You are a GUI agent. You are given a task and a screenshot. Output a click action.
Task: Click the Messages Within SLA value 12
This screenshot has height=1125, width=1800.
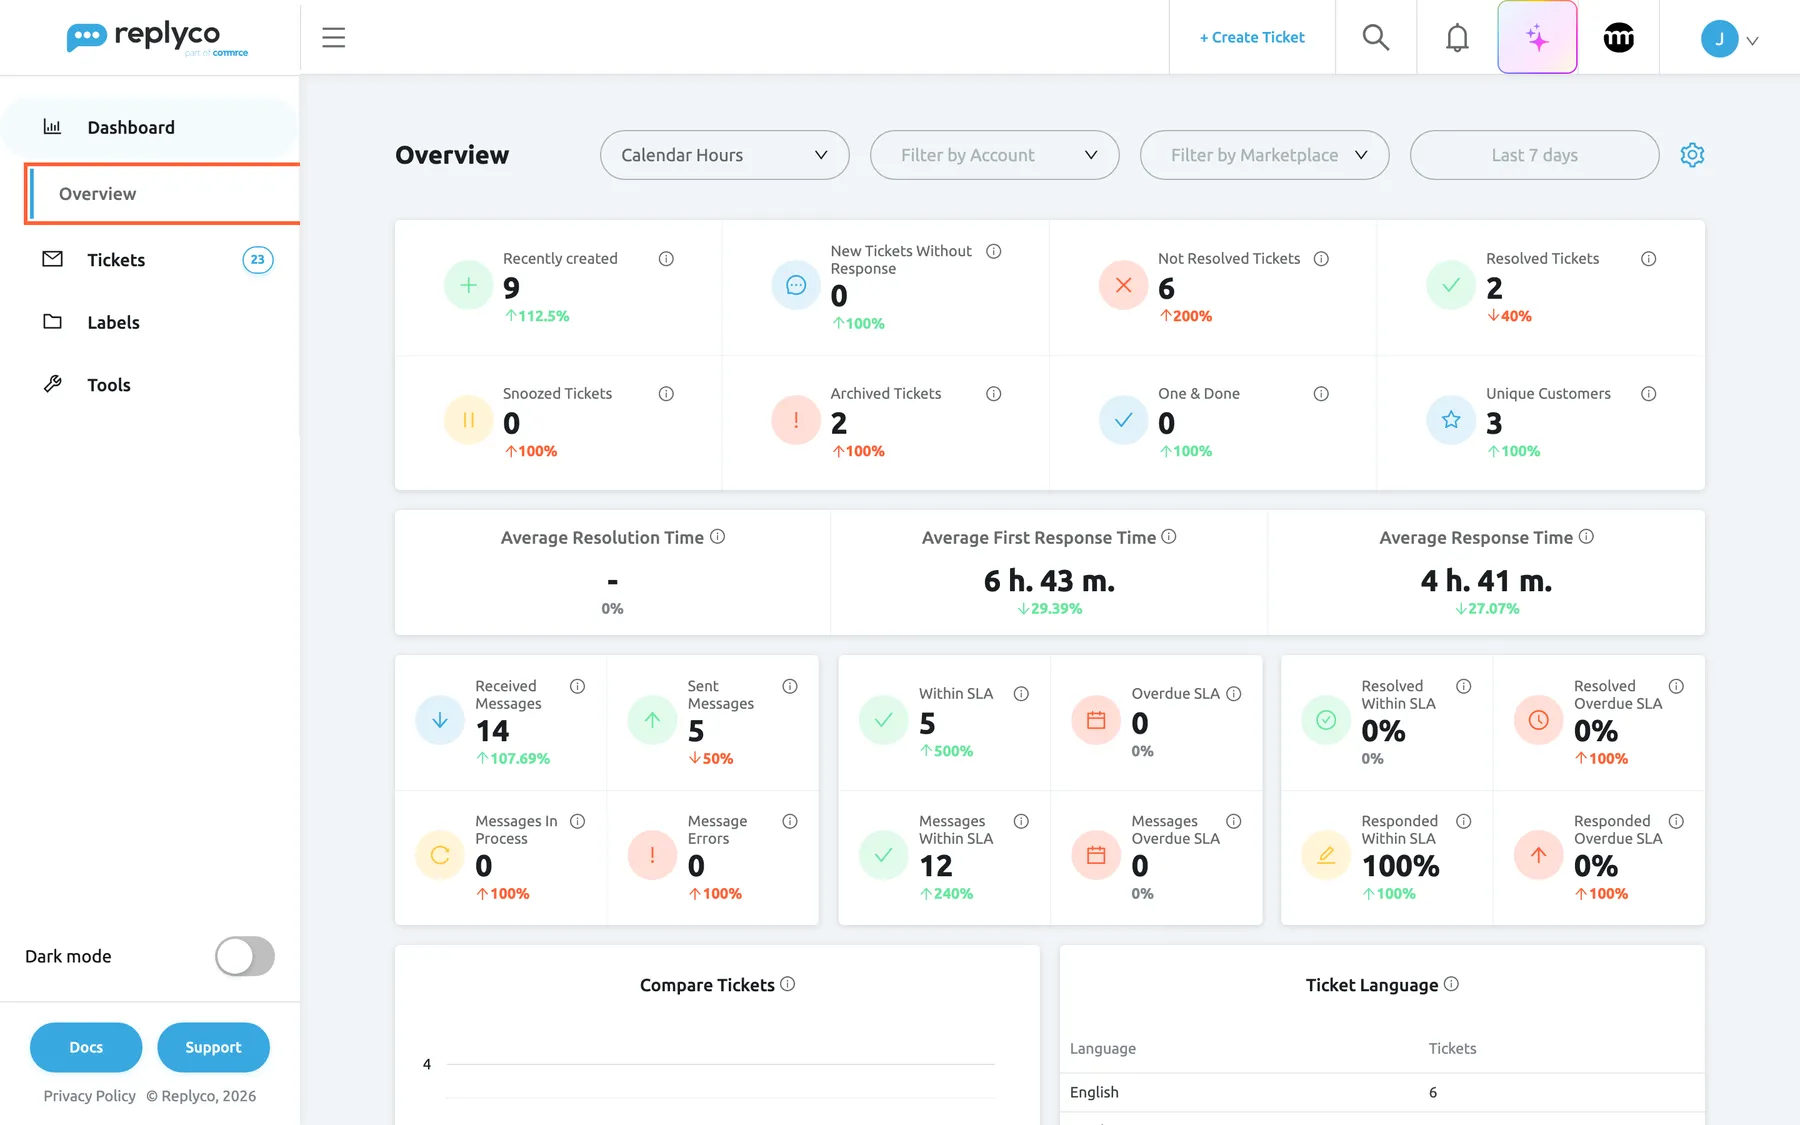[x=936, y=866]
